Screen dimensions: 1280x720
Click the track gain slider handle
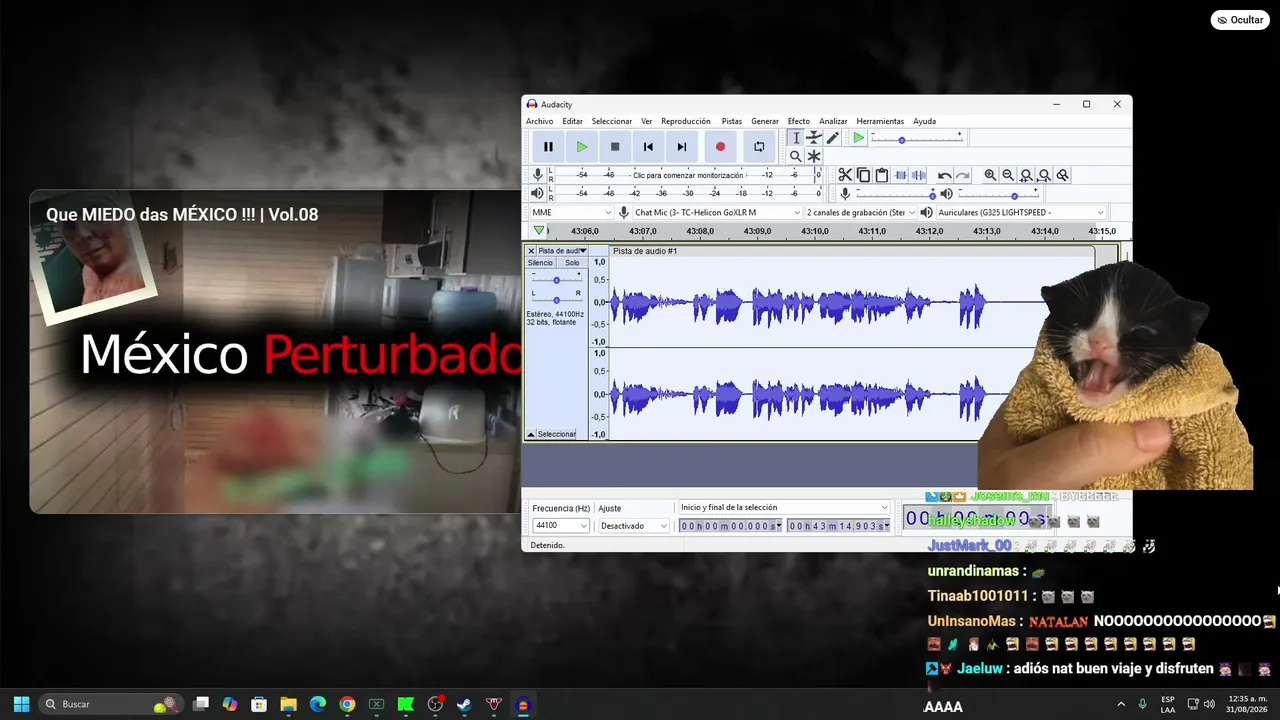pyautogui.click(x=556, y=280)
